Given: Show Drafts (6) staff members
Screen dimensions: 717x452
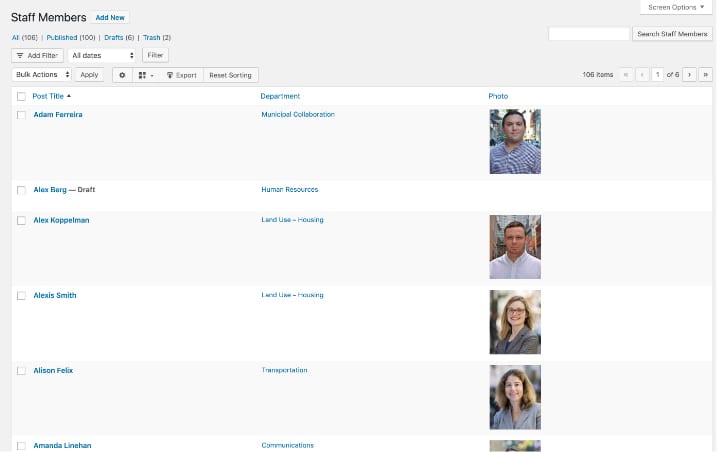Looking at the screenshot, I should 119,38.
